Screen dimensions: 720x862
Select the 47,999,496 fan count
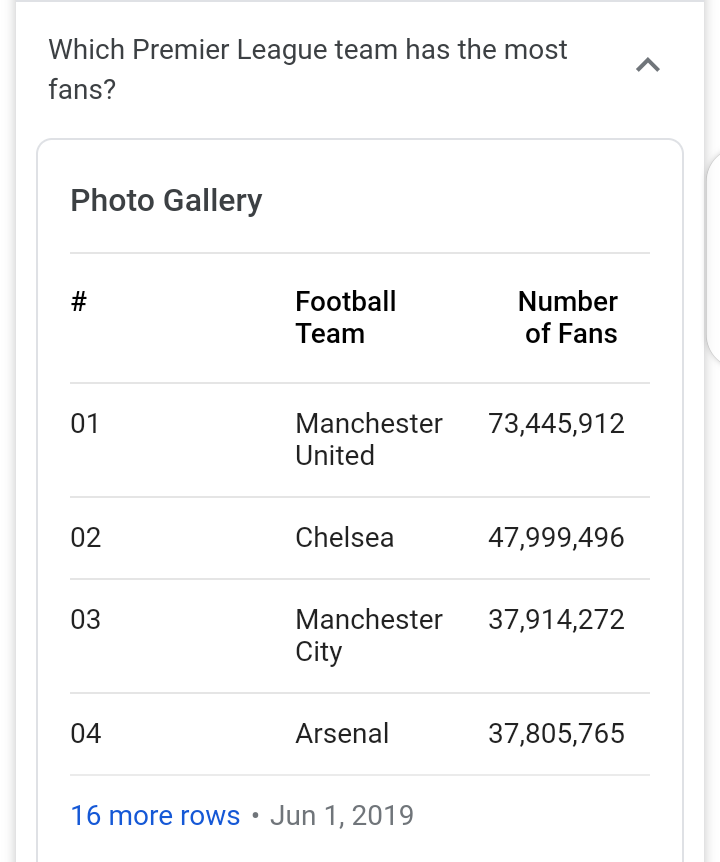pos(556,538)
